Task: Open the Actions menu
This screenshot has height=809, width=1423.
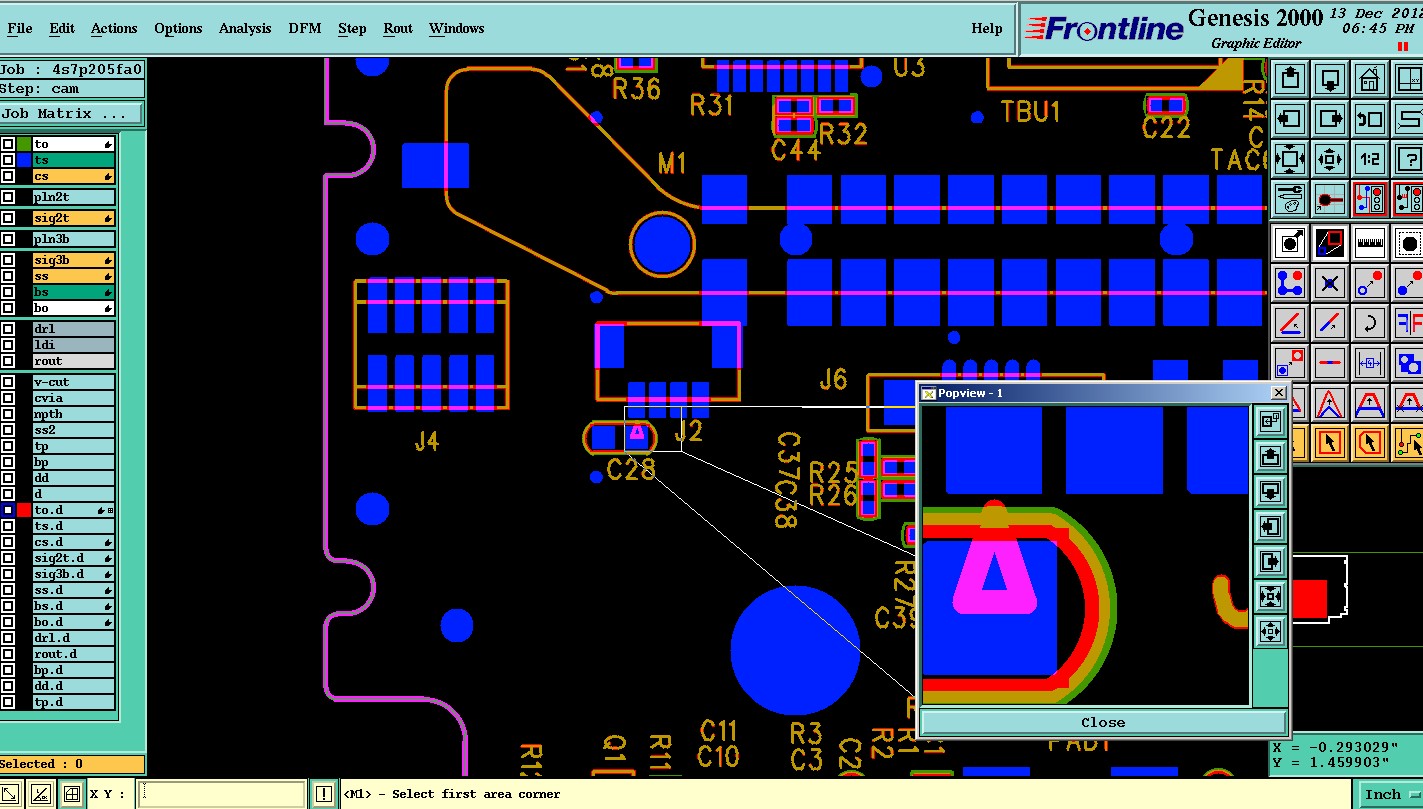Action: [x=114, y=28]
